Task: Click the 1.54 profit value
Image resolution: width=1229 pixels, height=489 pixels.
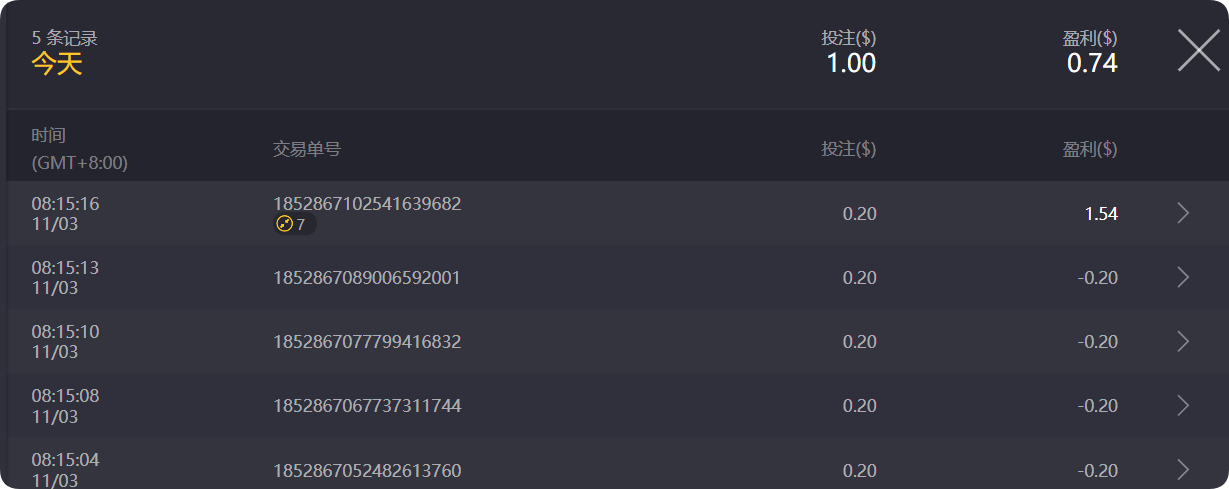Action: (1101, 214)
